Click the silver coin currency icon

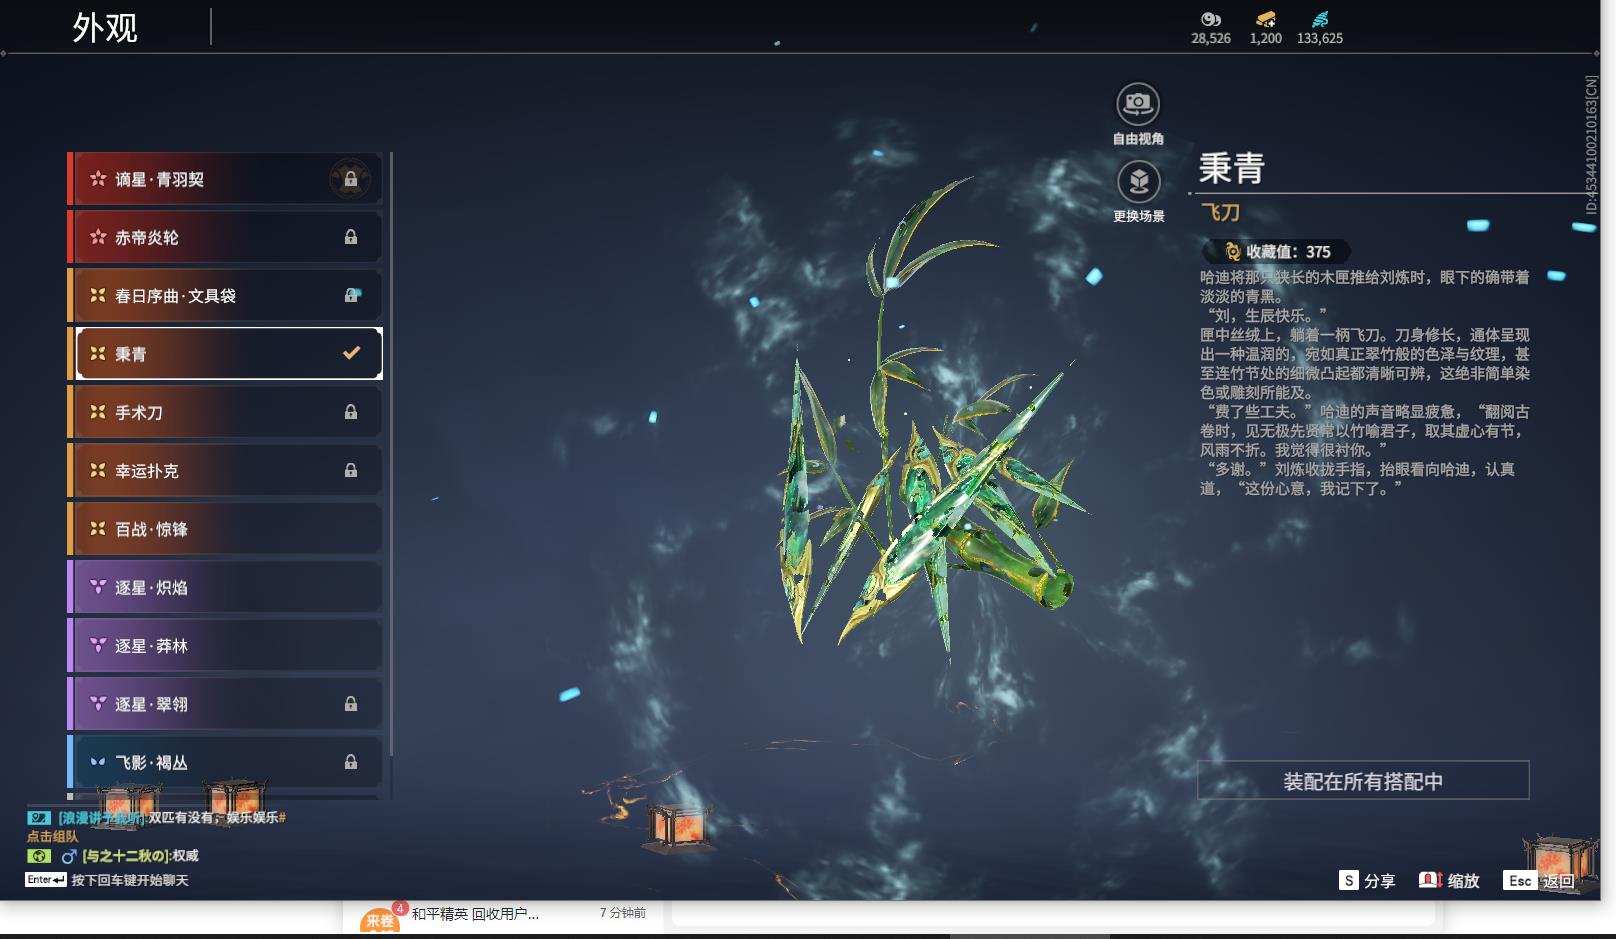coord(1211,19)
